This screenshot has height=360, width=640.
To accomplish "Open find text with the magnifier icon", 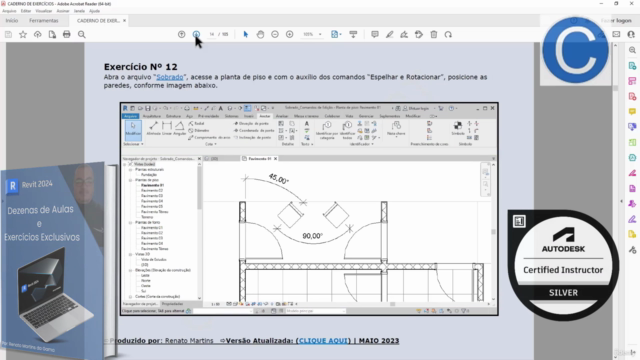I will point(82,35).
